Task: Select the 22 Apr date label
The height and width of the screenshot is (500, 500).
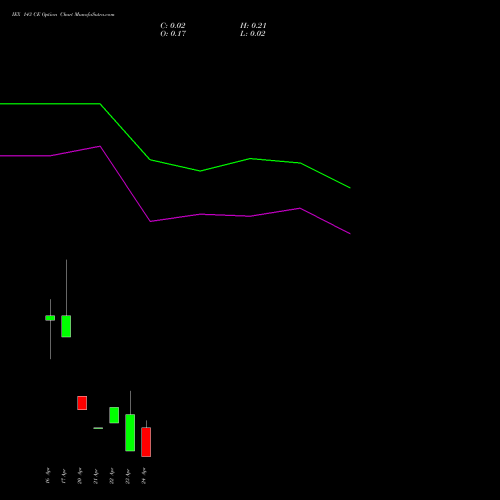Action: point(112,476)
